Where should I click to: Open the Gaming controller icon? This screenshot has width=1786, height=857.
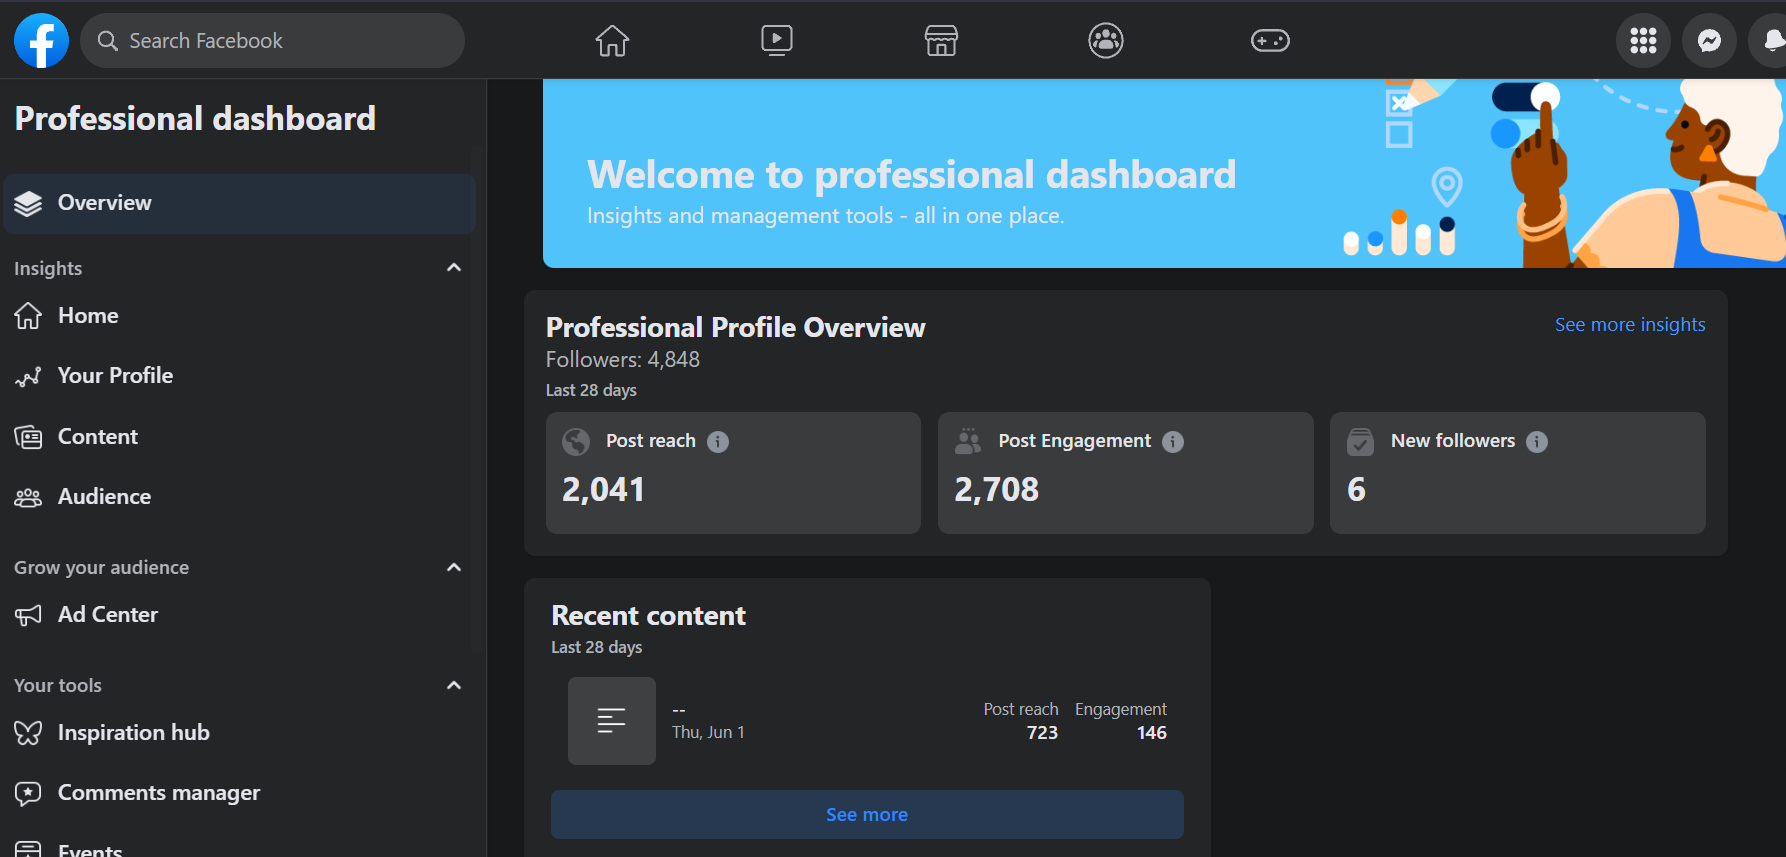coord(1270,41)
